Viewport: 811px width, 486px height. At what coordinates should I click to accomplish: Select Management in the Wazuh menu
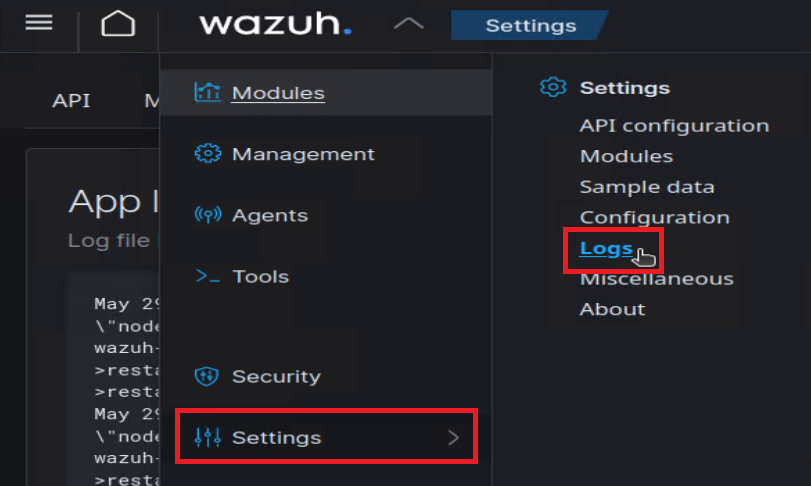(303, 154)
